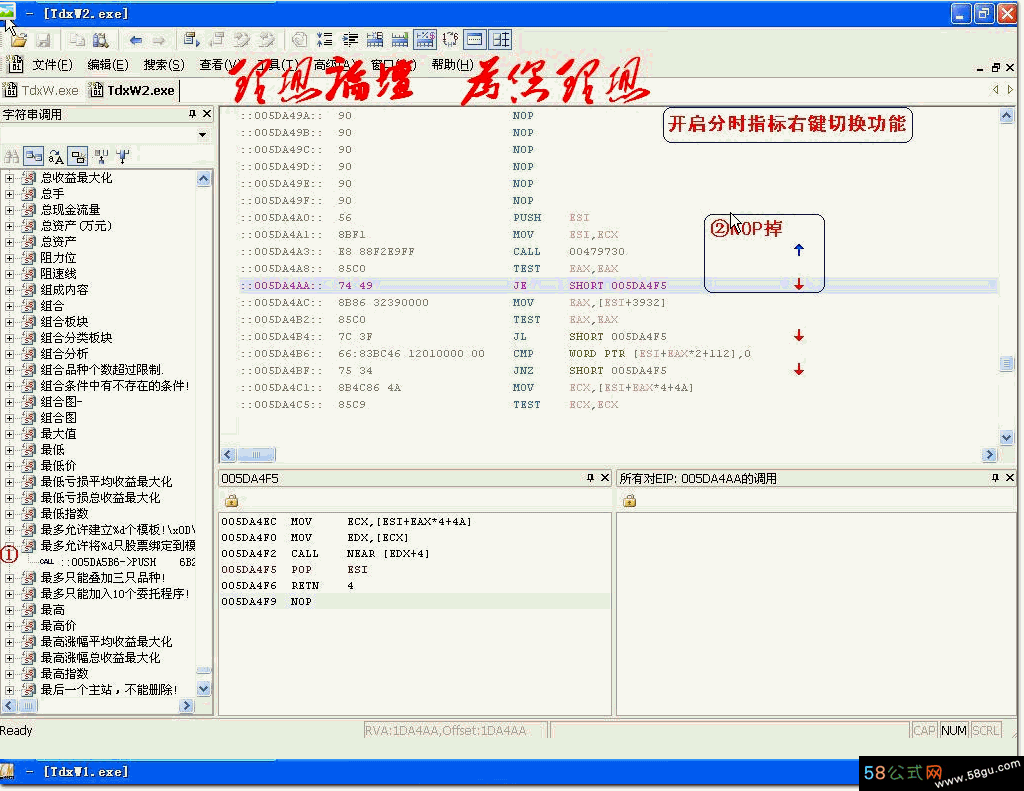Restore the inner MDI document window
The width and height of the screenshot is (1024, 791).
point(995,68)
